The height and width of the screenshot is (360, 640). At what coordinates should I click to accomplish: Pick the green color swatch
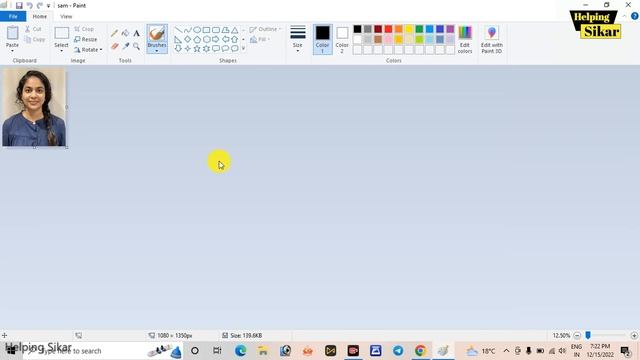(419, 29)
